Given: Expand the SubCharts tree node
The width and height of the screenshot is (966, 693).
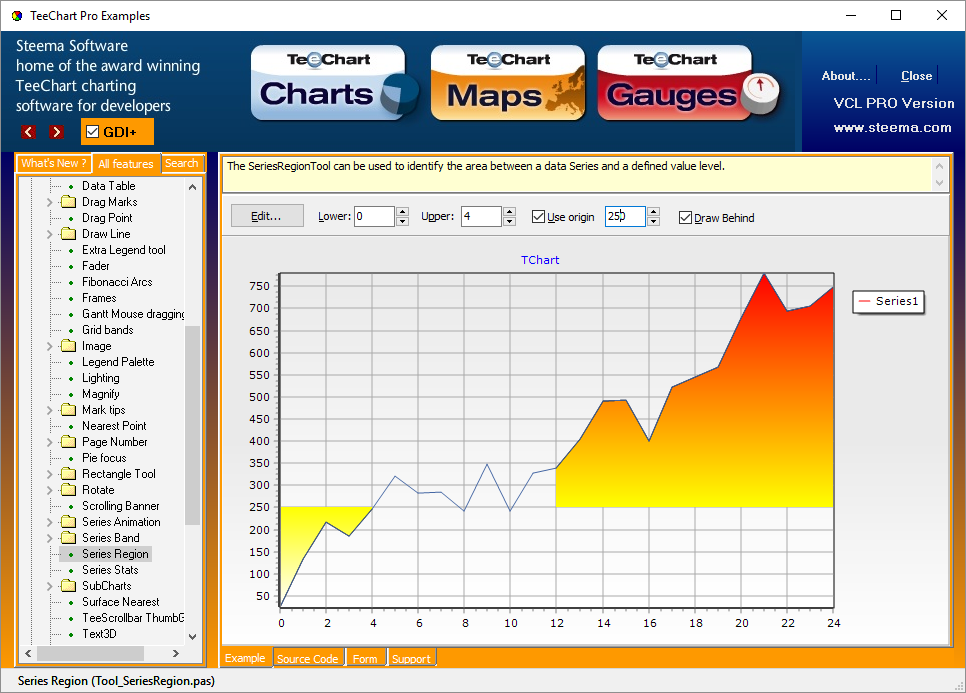Looking at the screenshot, I should 49,586.
